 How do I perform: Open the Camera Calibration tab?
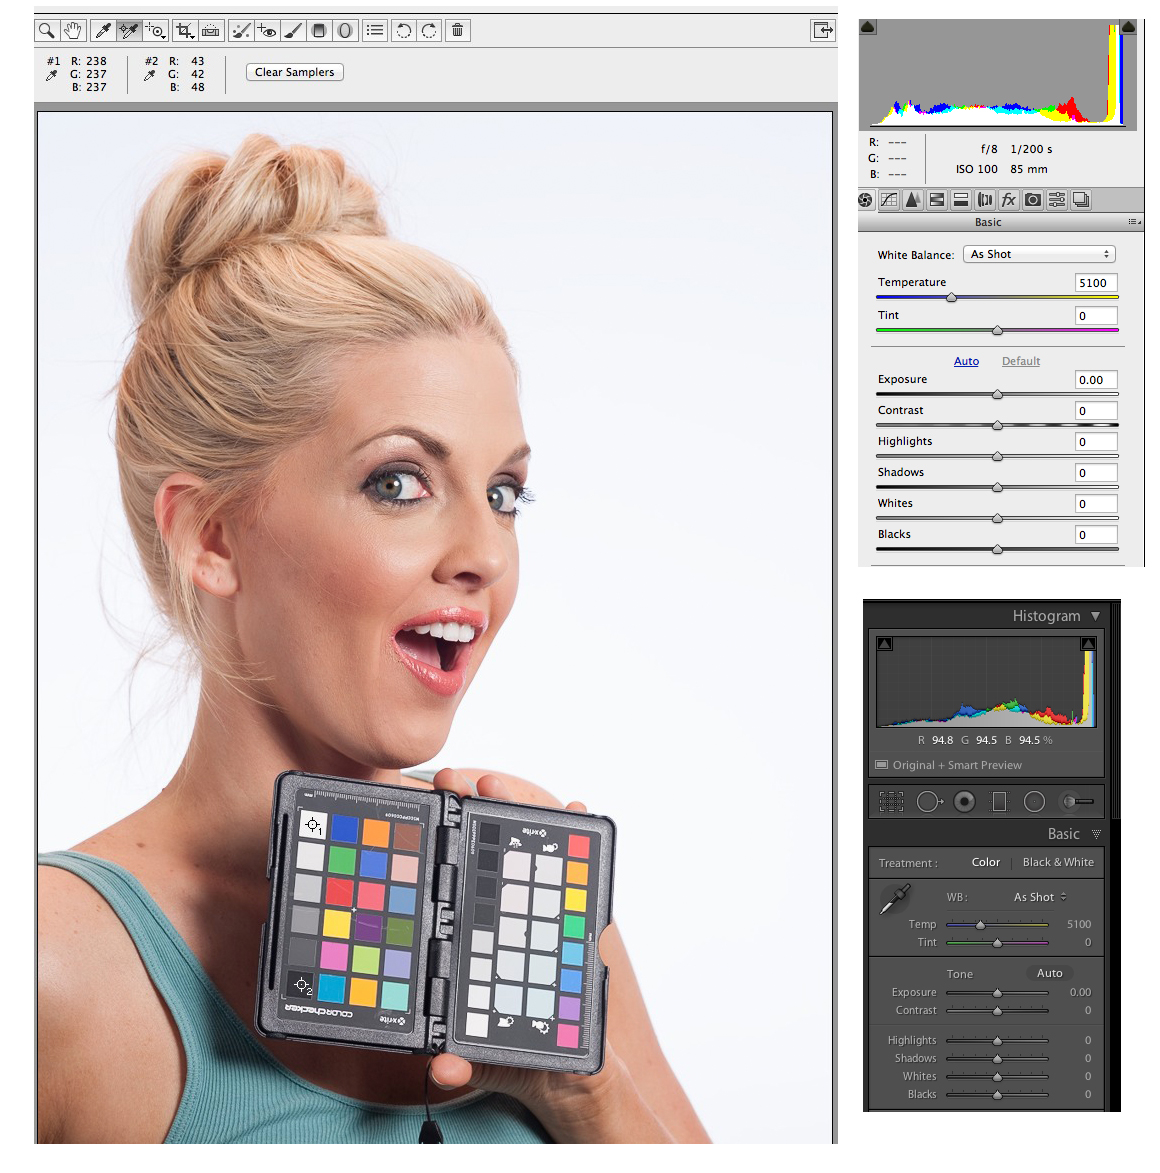point(1033,200)
